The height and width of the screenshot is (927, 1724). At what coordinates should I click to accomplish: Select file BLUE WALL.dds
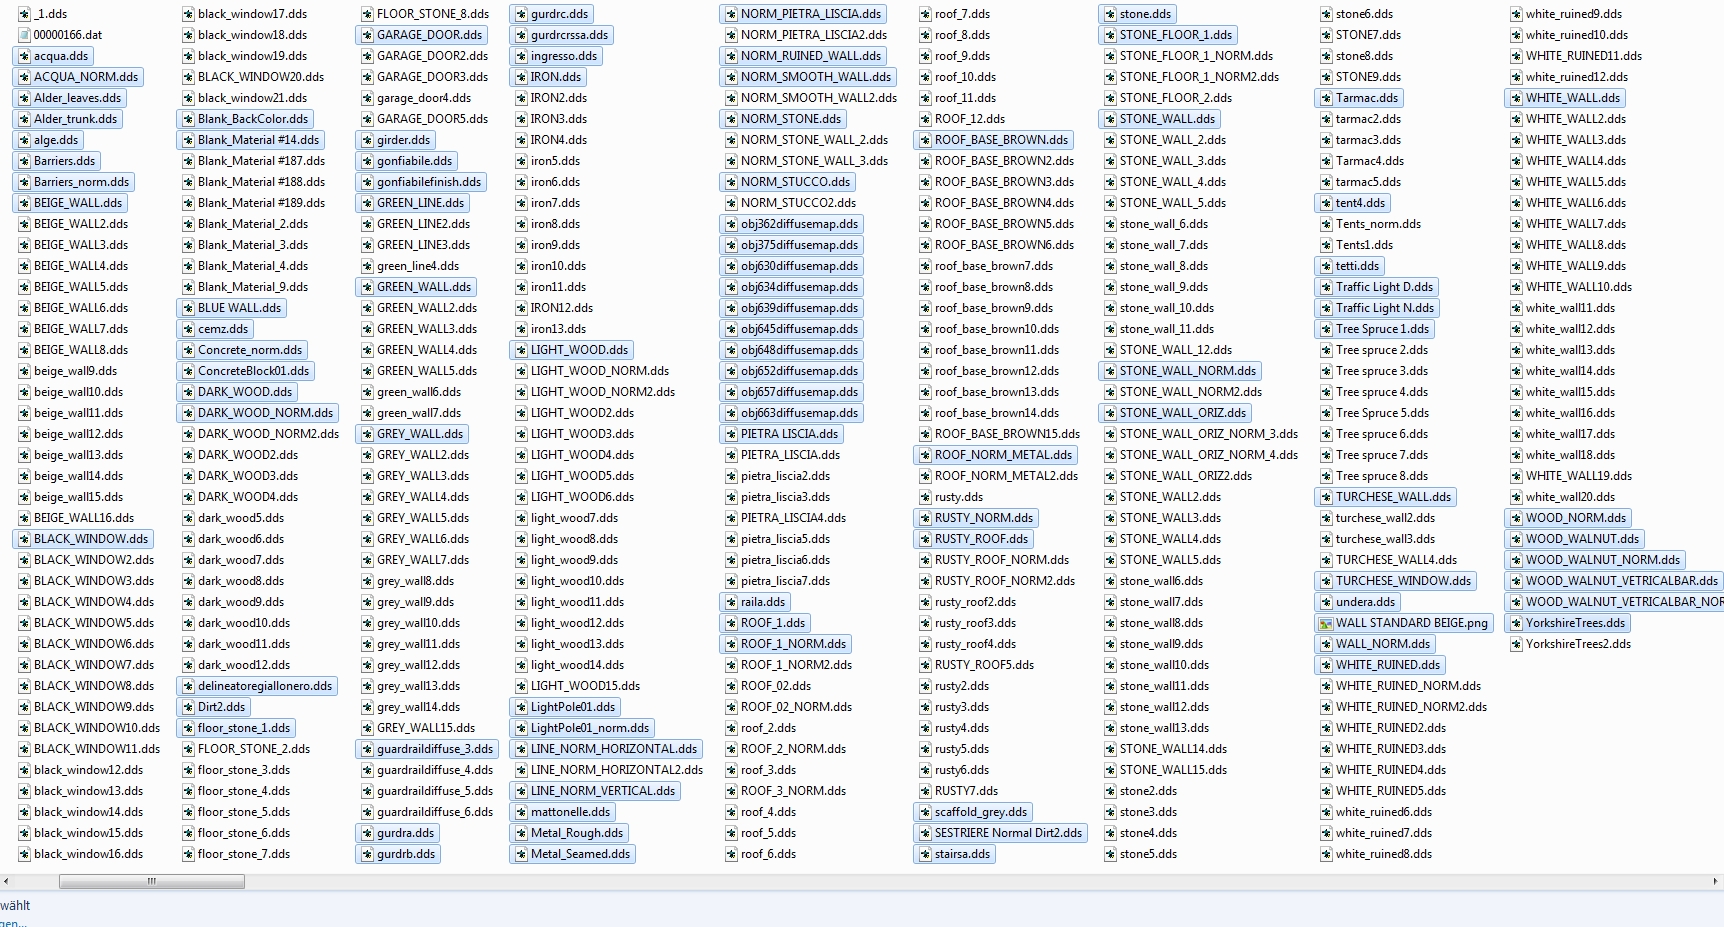pyautogui.click(x=231, y=308)
